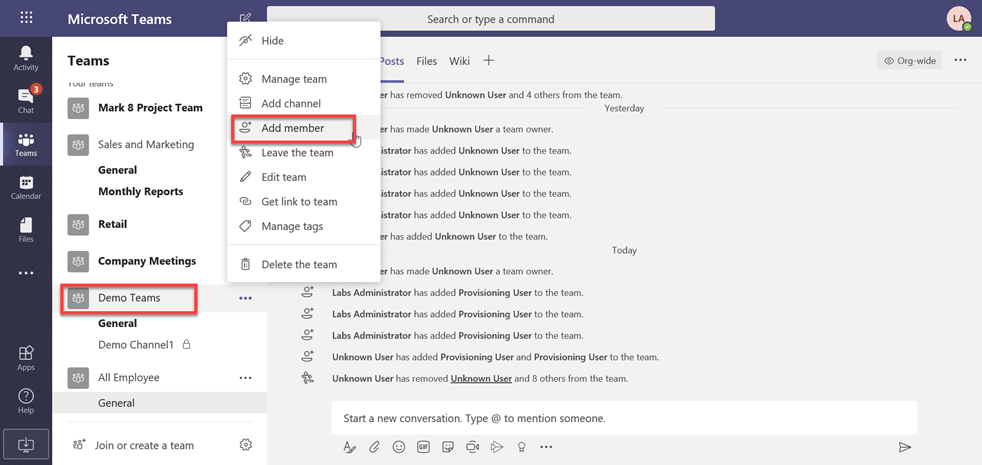Select Get link to team
The height and width of the screenshot is (465, 982).
coord(304,201)
